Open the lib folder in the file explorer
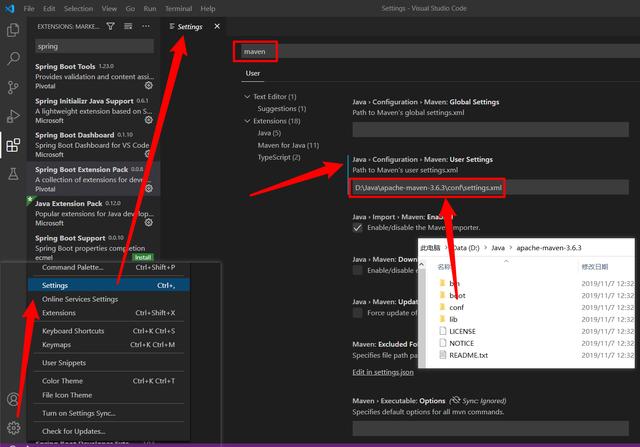Image resolution: width=640 pixels, height=447 pixels. pyautogui.click(x=453, y=319)
